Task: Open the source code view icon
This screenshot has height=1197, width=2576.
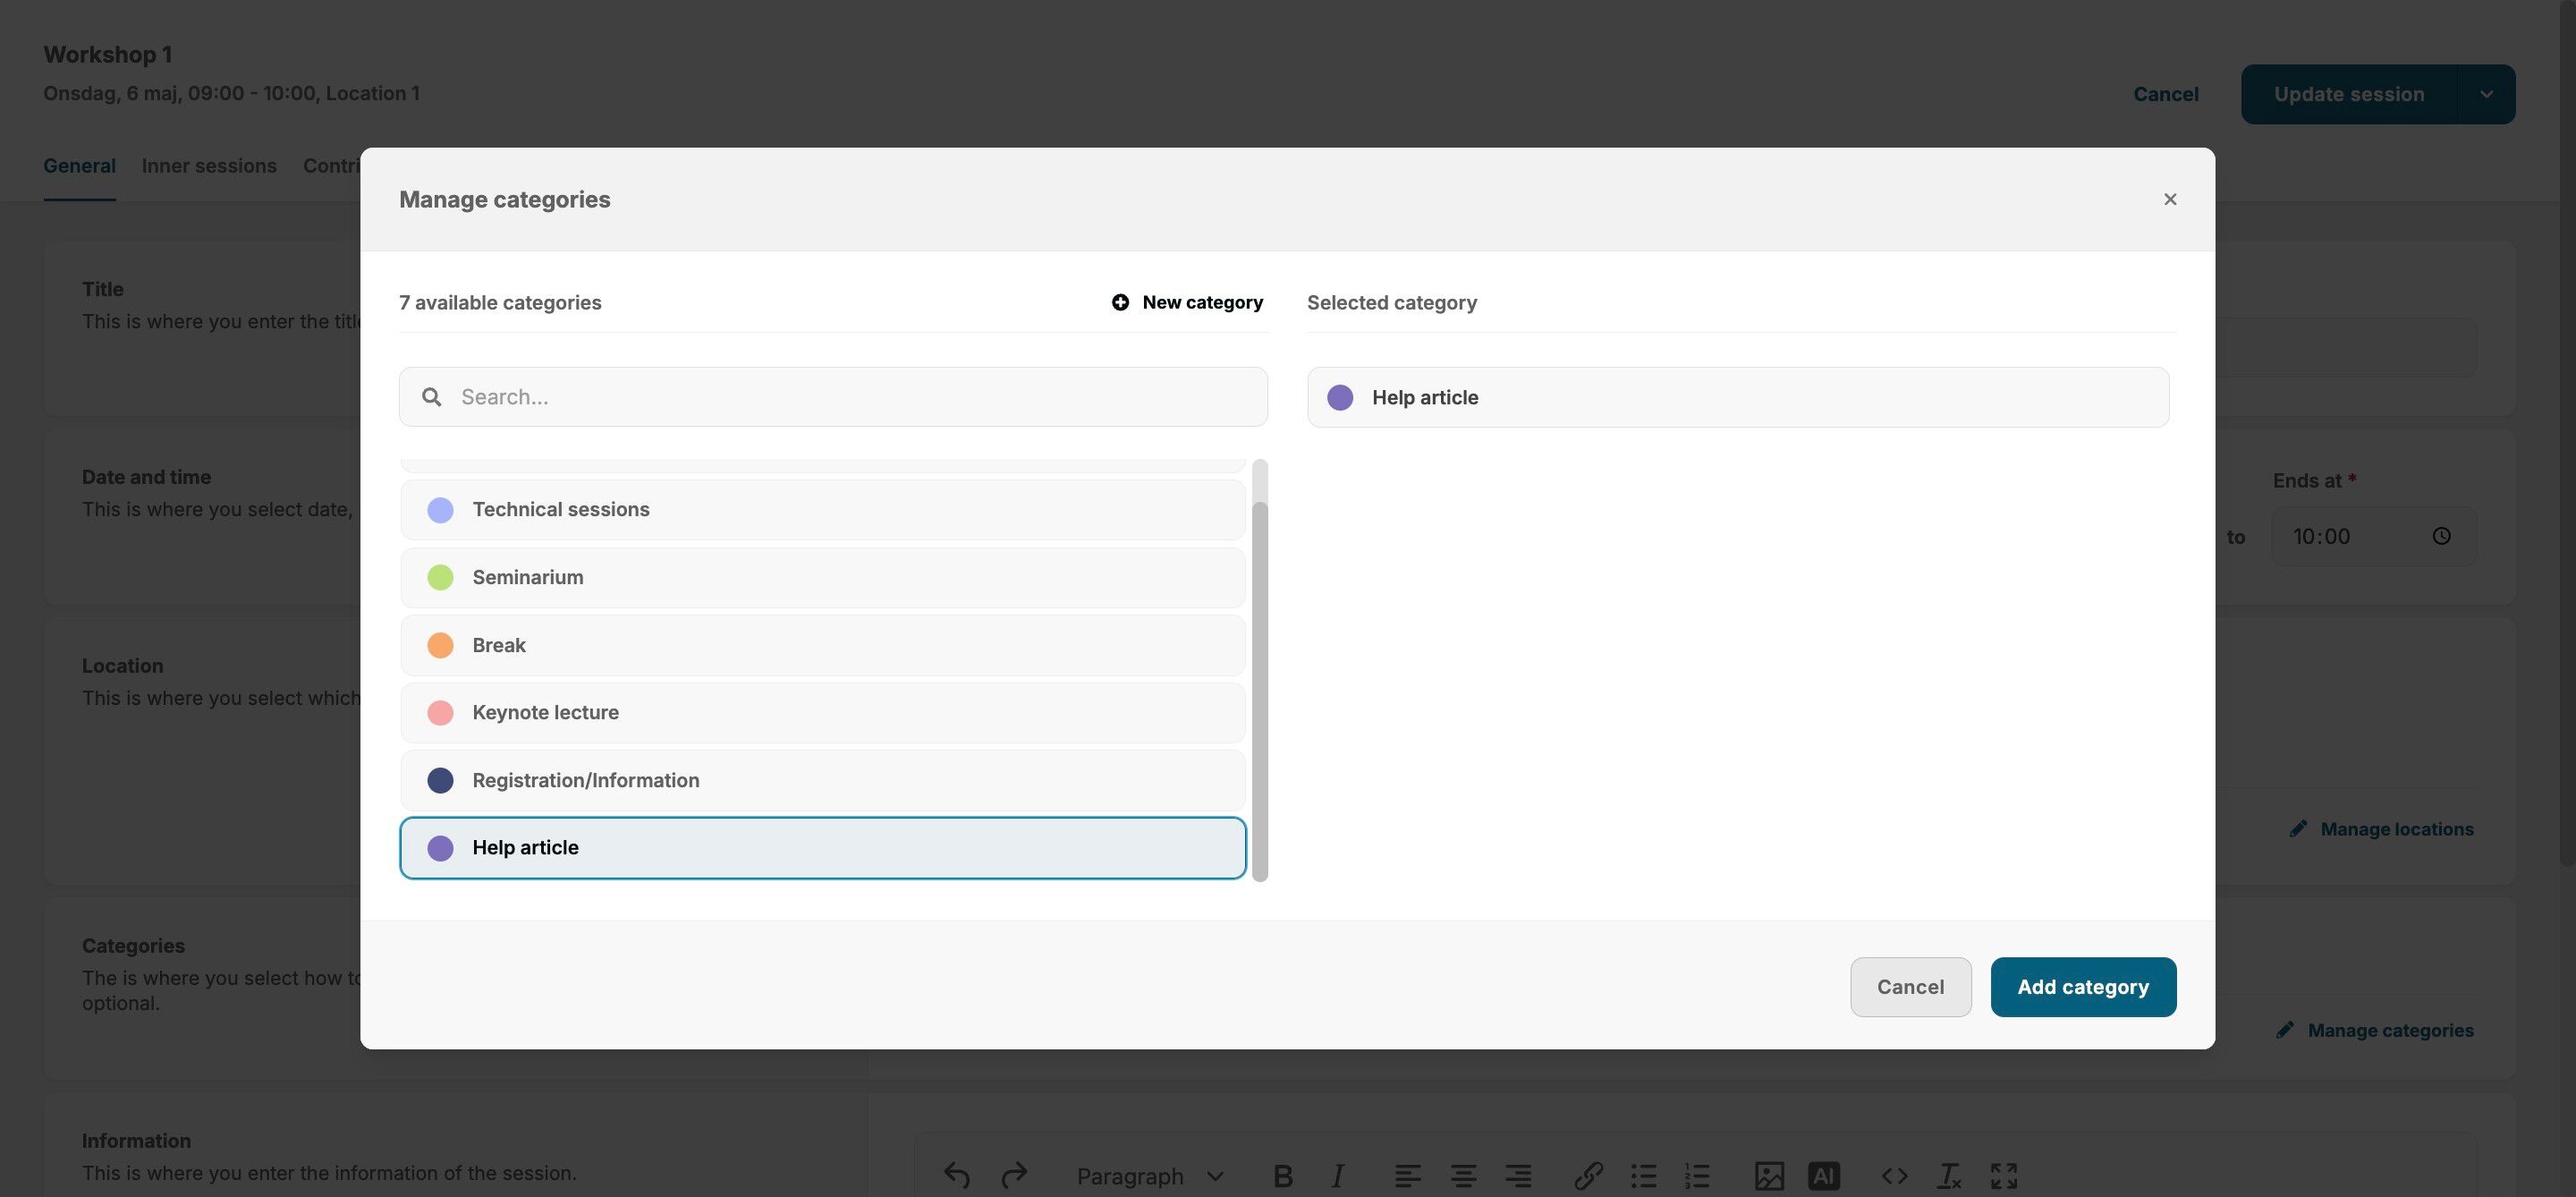Action: [1894, 1176]
